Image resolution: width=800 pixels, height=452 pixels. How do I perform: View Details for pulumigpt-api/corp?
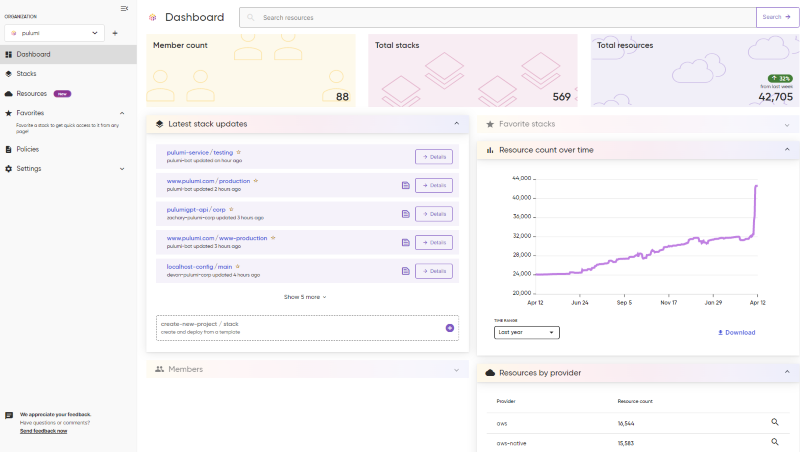(434, 214)
